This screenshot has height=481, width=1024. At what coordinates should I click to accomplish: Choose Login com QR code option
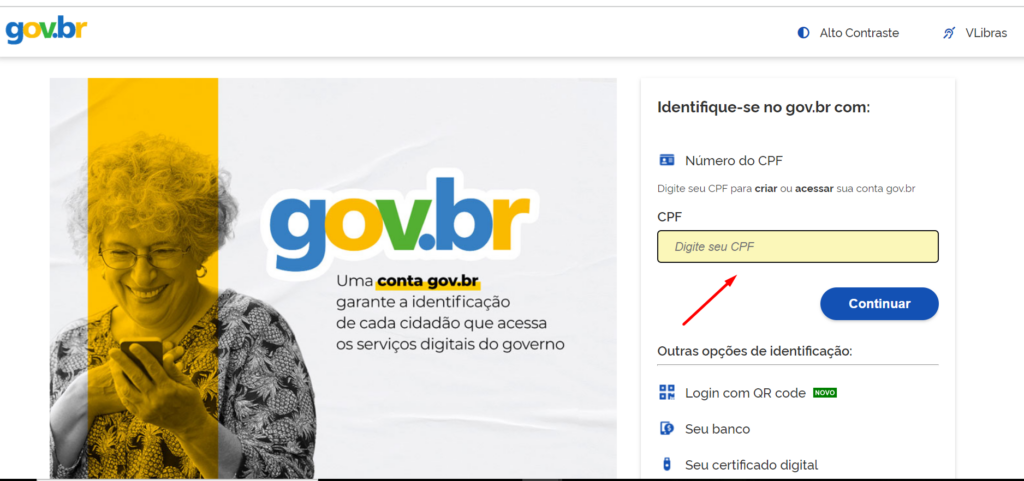coord(745,393)
